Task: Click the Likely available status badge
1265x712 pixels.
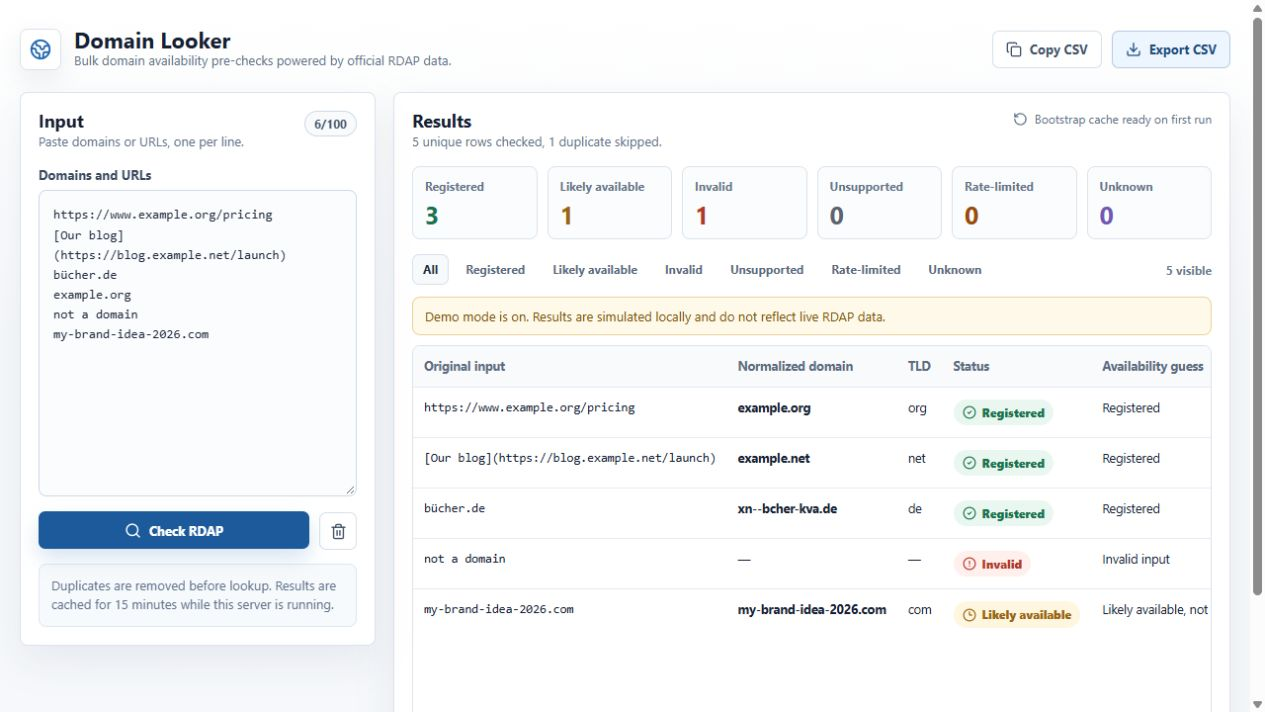Action: click(1017, 615)
